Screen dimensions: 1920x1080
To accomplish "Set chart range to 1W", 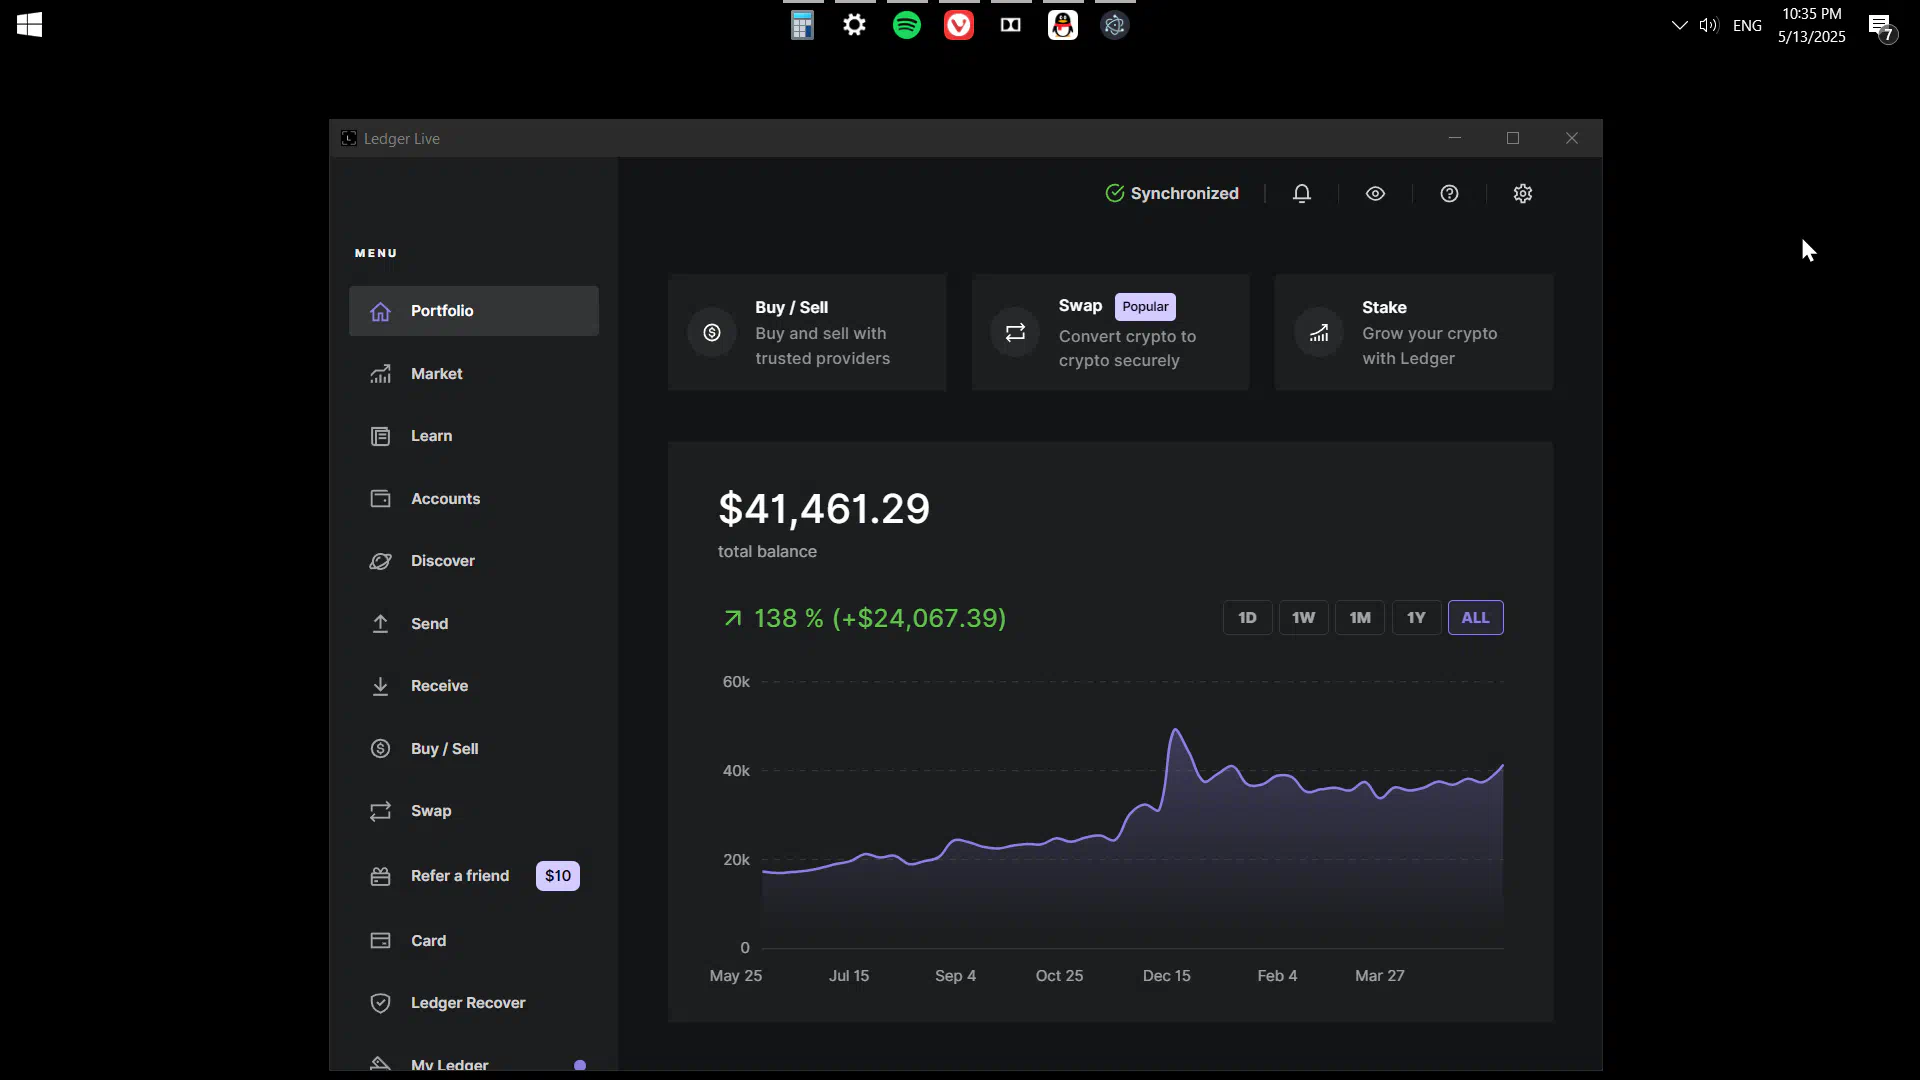I will coord(1303,618).
